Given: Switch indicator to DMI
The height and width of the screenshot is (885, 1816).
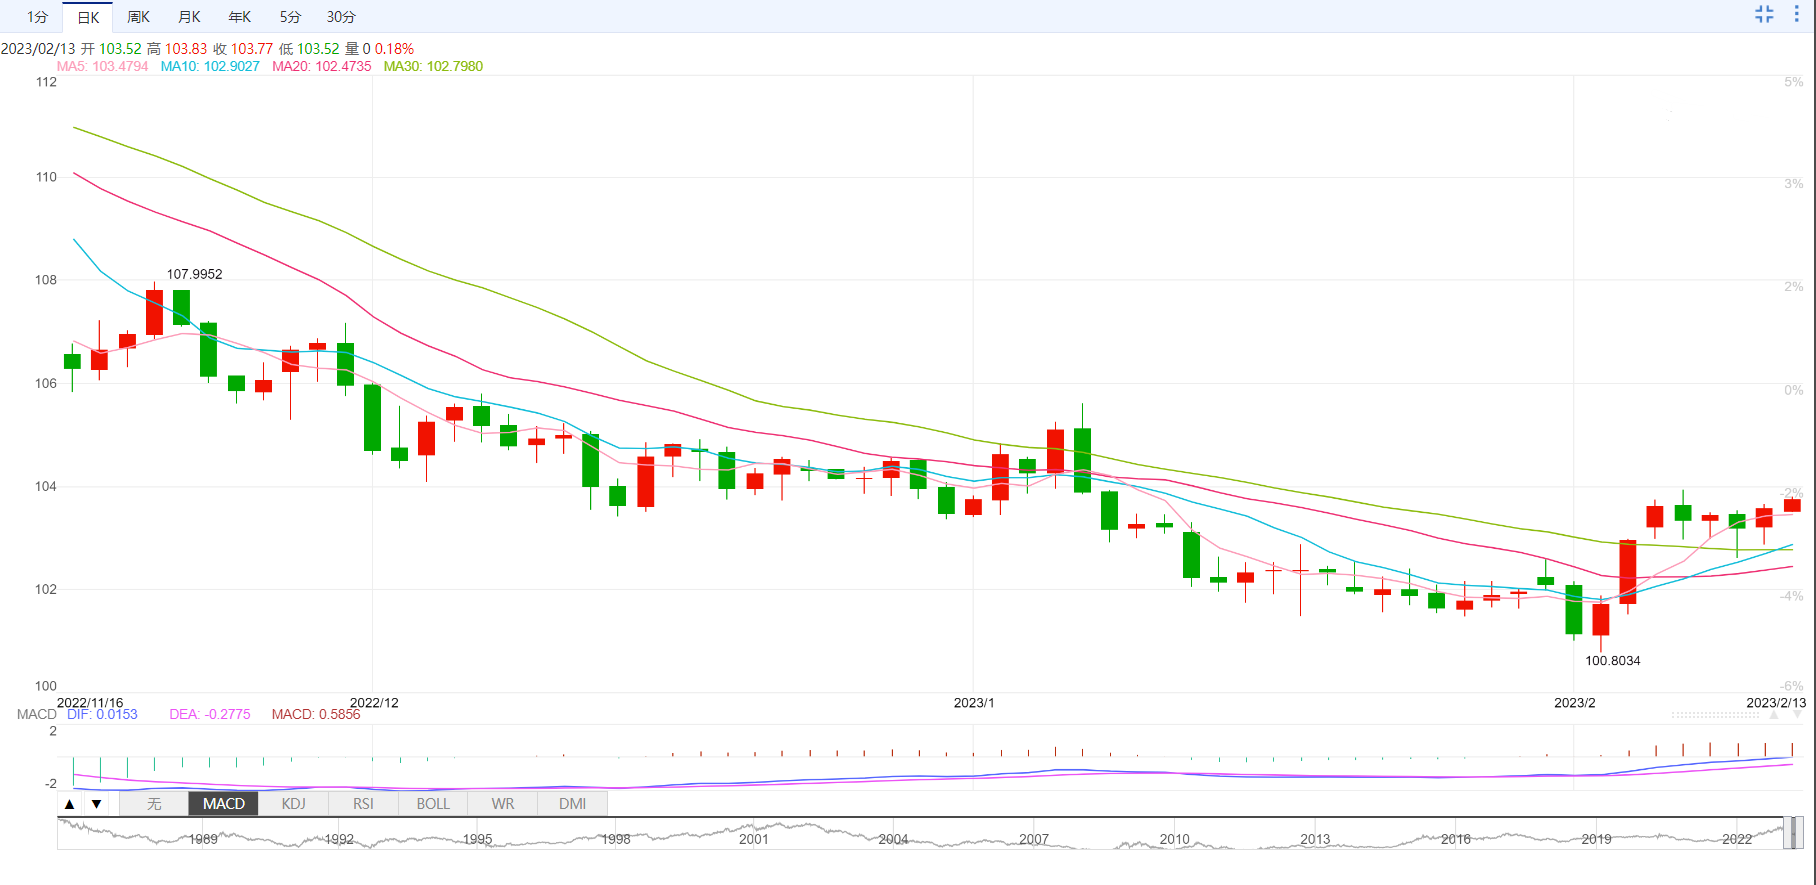Looking at the screenshot, I should (x=573, y=804).
